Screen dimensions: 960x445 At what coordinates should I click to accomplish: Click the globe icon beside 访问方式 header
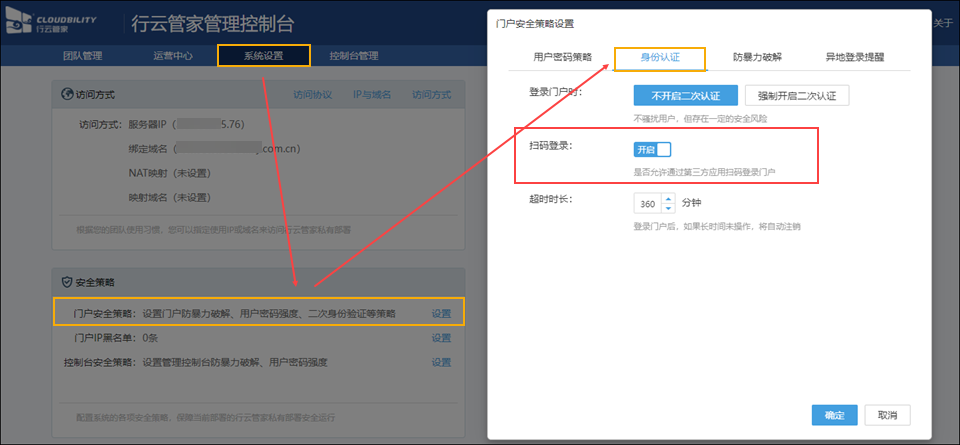pos(67,95)
